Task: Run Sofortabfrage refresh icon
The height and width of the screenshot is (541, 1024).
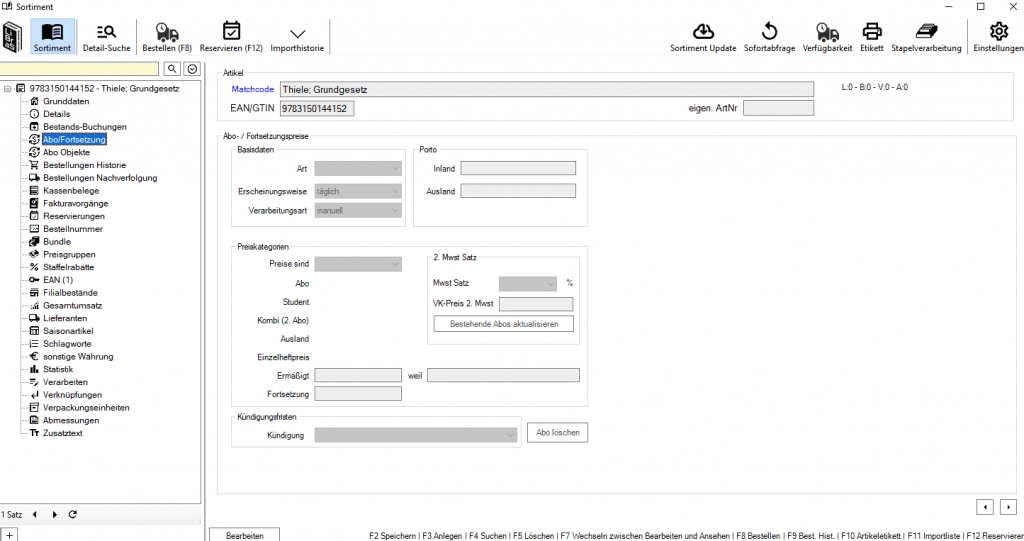Action: coord(769,33)
